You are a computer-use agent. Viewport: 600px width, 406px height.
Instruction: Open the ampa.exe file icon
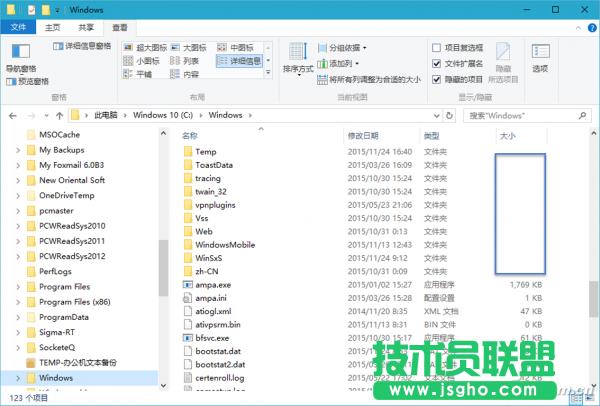click(187, 285)
